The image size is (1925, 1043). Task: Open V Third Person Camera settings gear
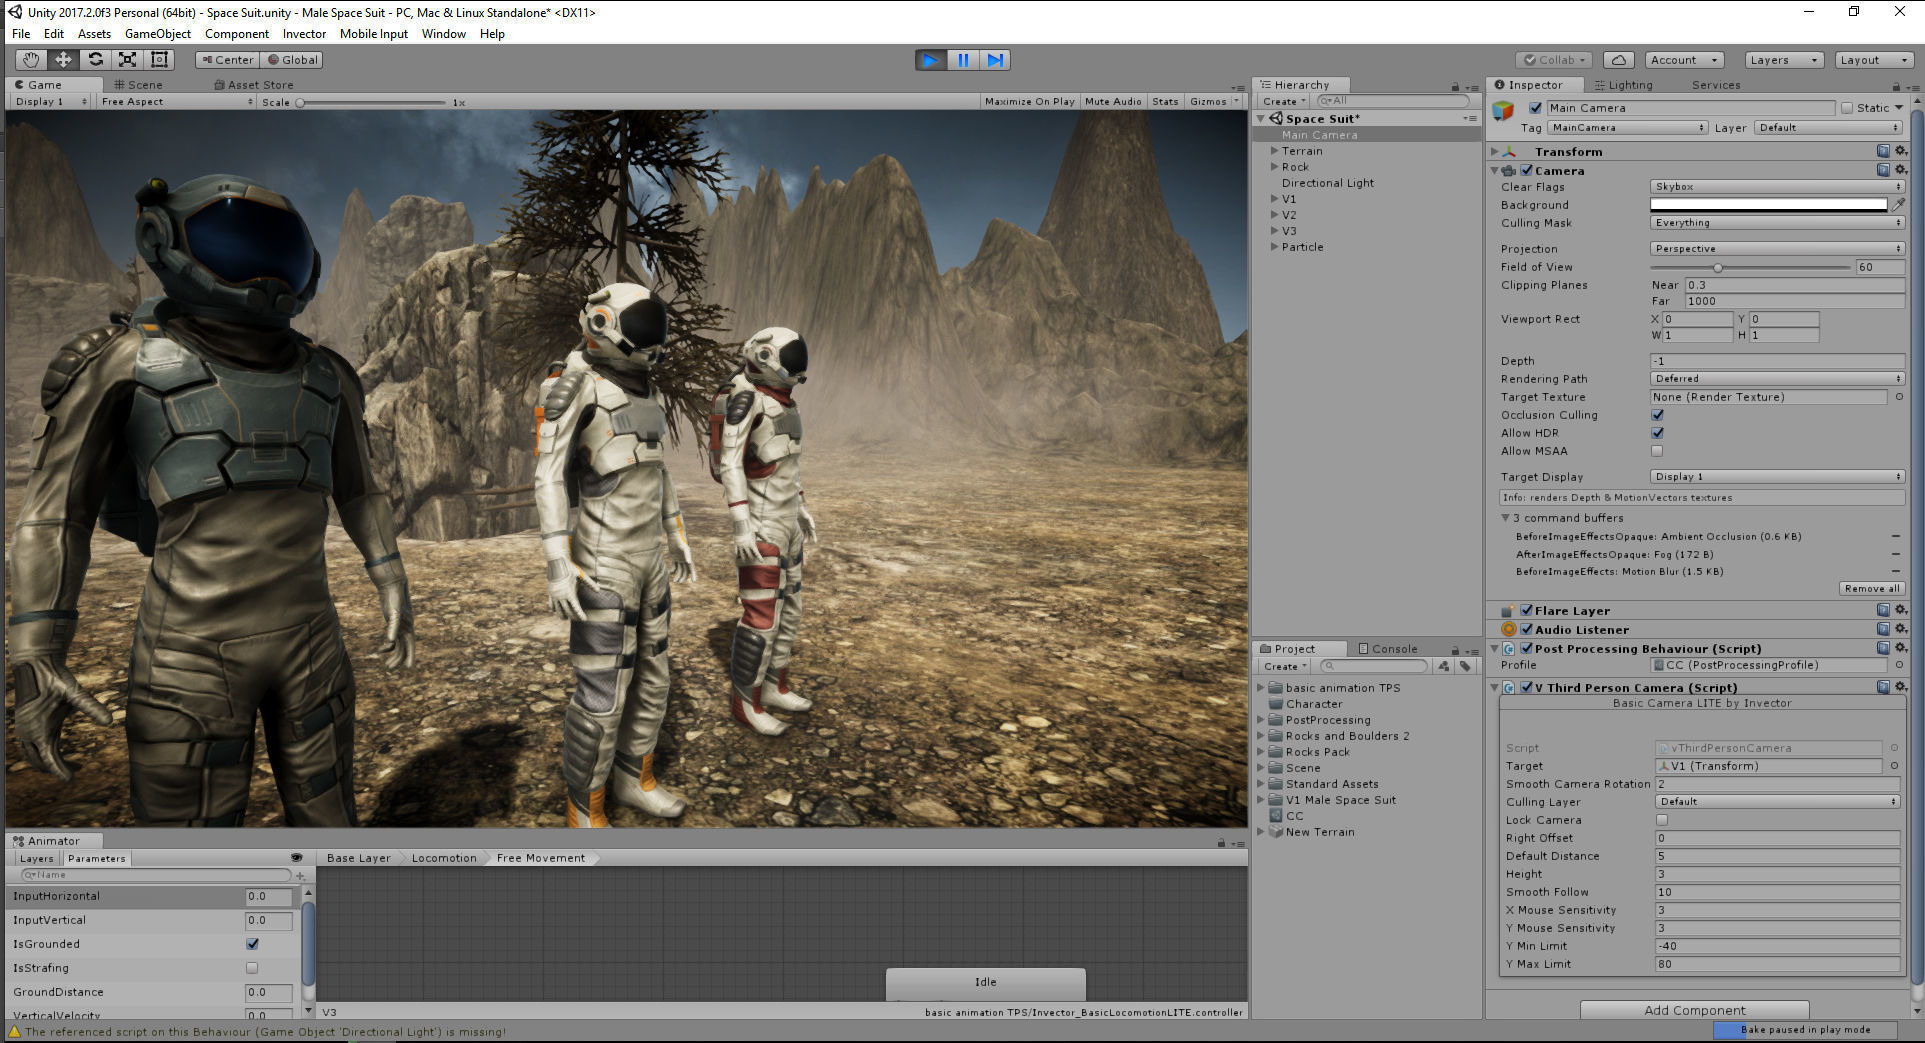[1901, 687]
